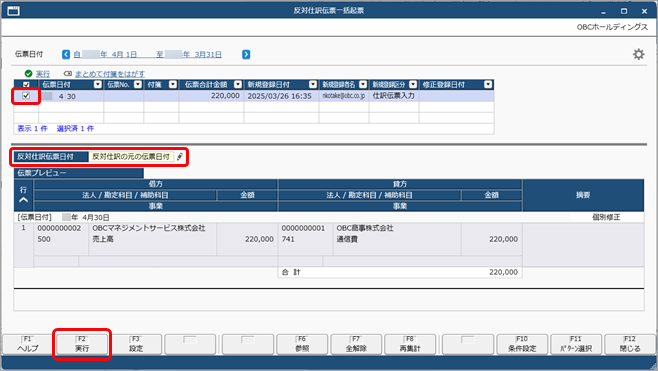658x371 pixels.
Task: Click the 表示 1 件 count text
Action: tap(32, 128)
